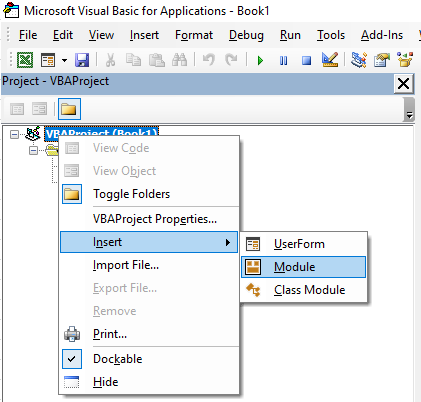Open the Debug menu
The width and height of the screenshot is (421, 402).
pos(246,35)
